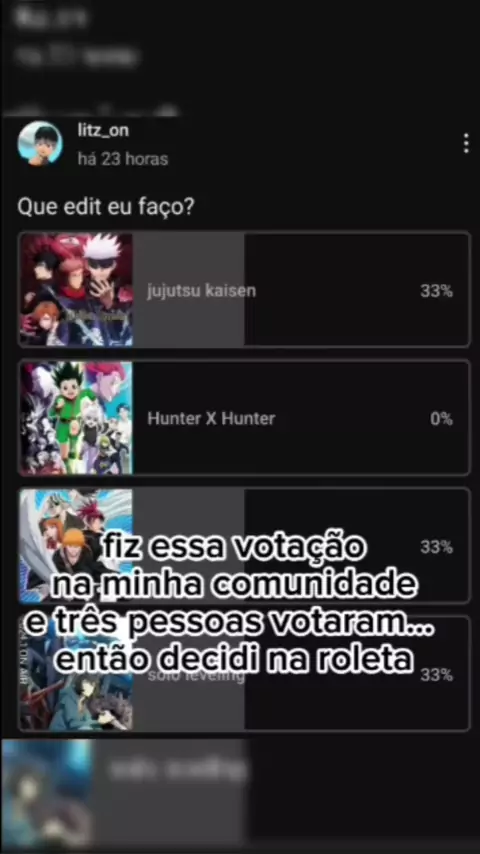Click the 33% result on solo leveling

pyautogui.click(x=436, y=675)
